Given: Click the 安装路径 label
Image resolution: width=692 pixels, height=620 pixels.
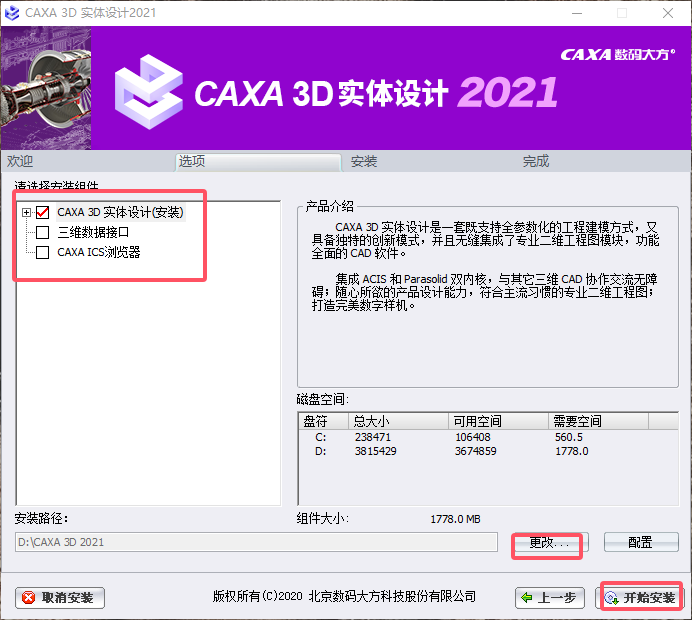Looking at the screenshot, I should tap(41, 519).
